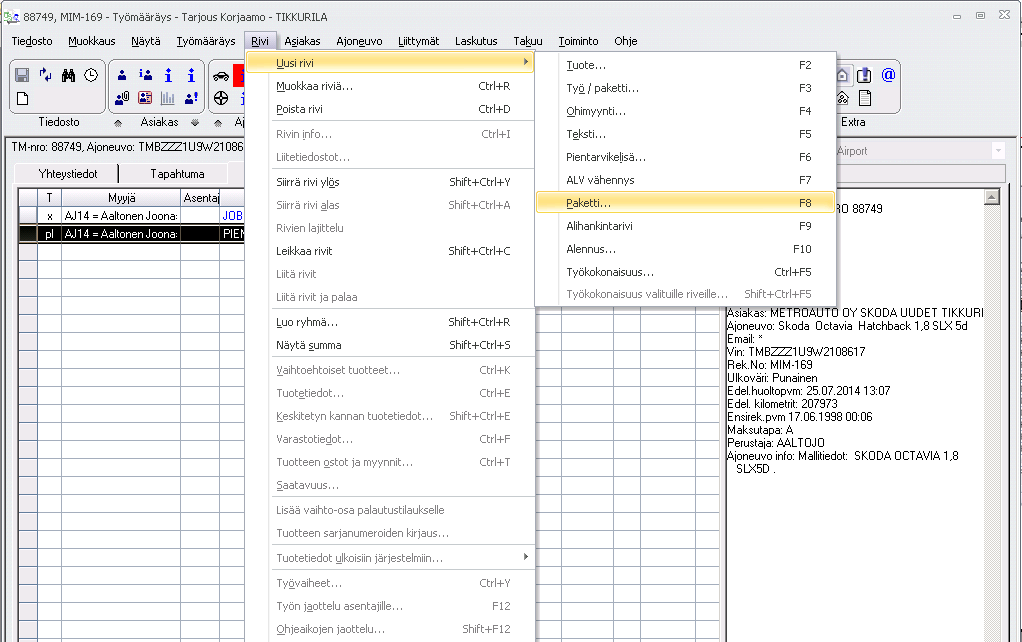Image resolution: width=1022 pixels, height=642 pixels.
Task: Click the blue @ email icon
Action: 888,75
